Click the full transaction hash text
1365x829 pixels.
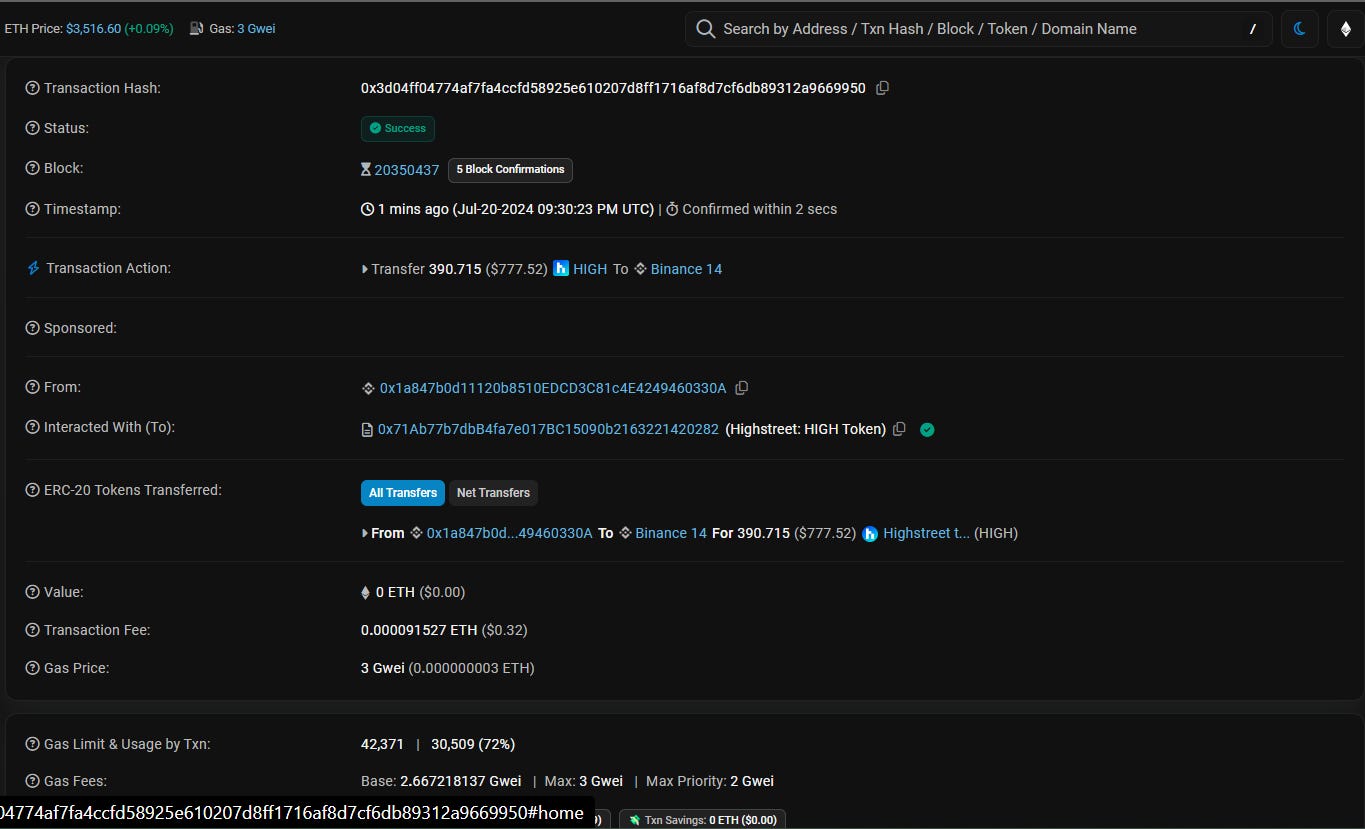coord(613,88)
